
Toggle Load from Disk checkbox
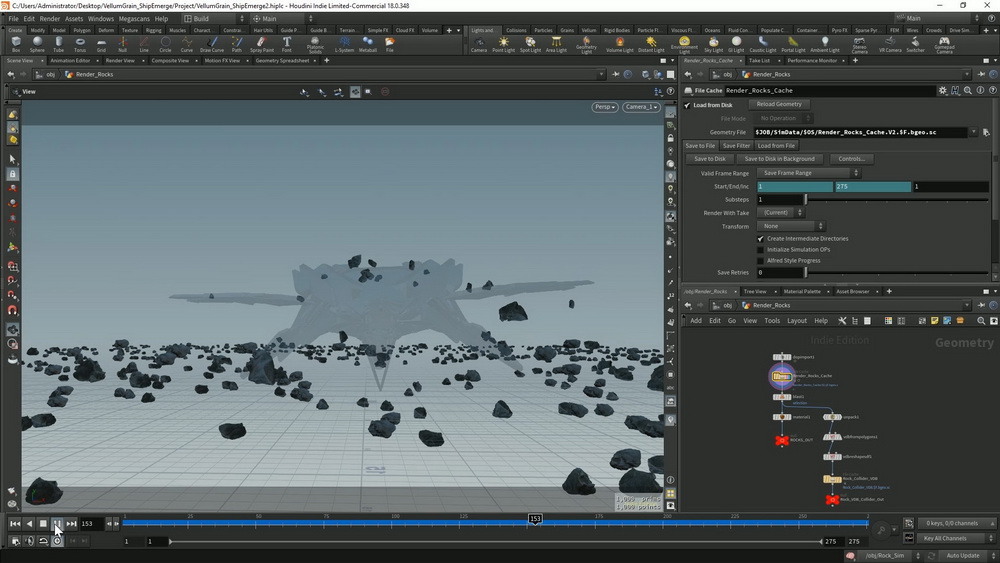pyautogui.click(x=687, y=105)
